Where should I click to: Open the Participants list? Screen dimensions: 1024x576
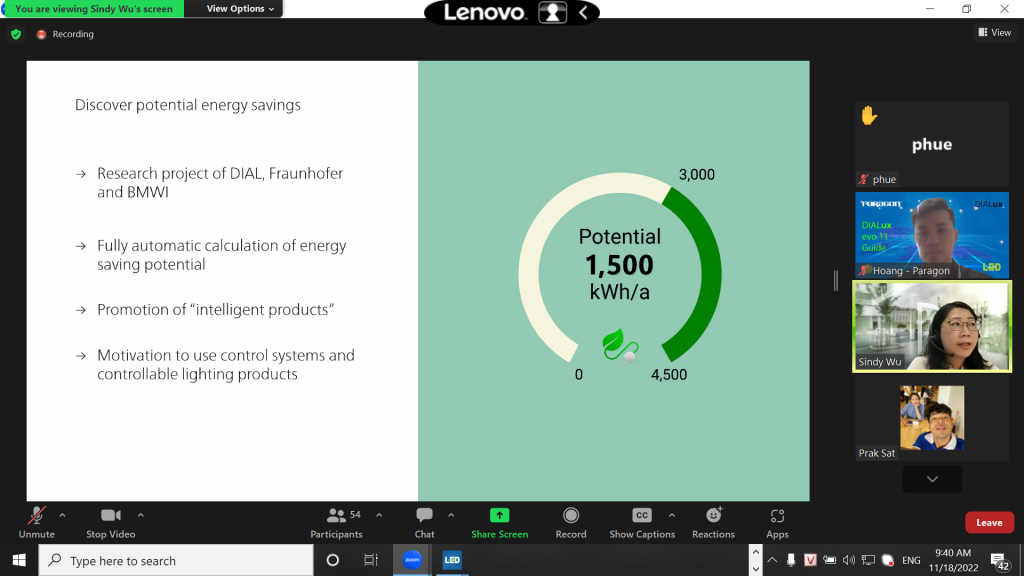point(336,516)
